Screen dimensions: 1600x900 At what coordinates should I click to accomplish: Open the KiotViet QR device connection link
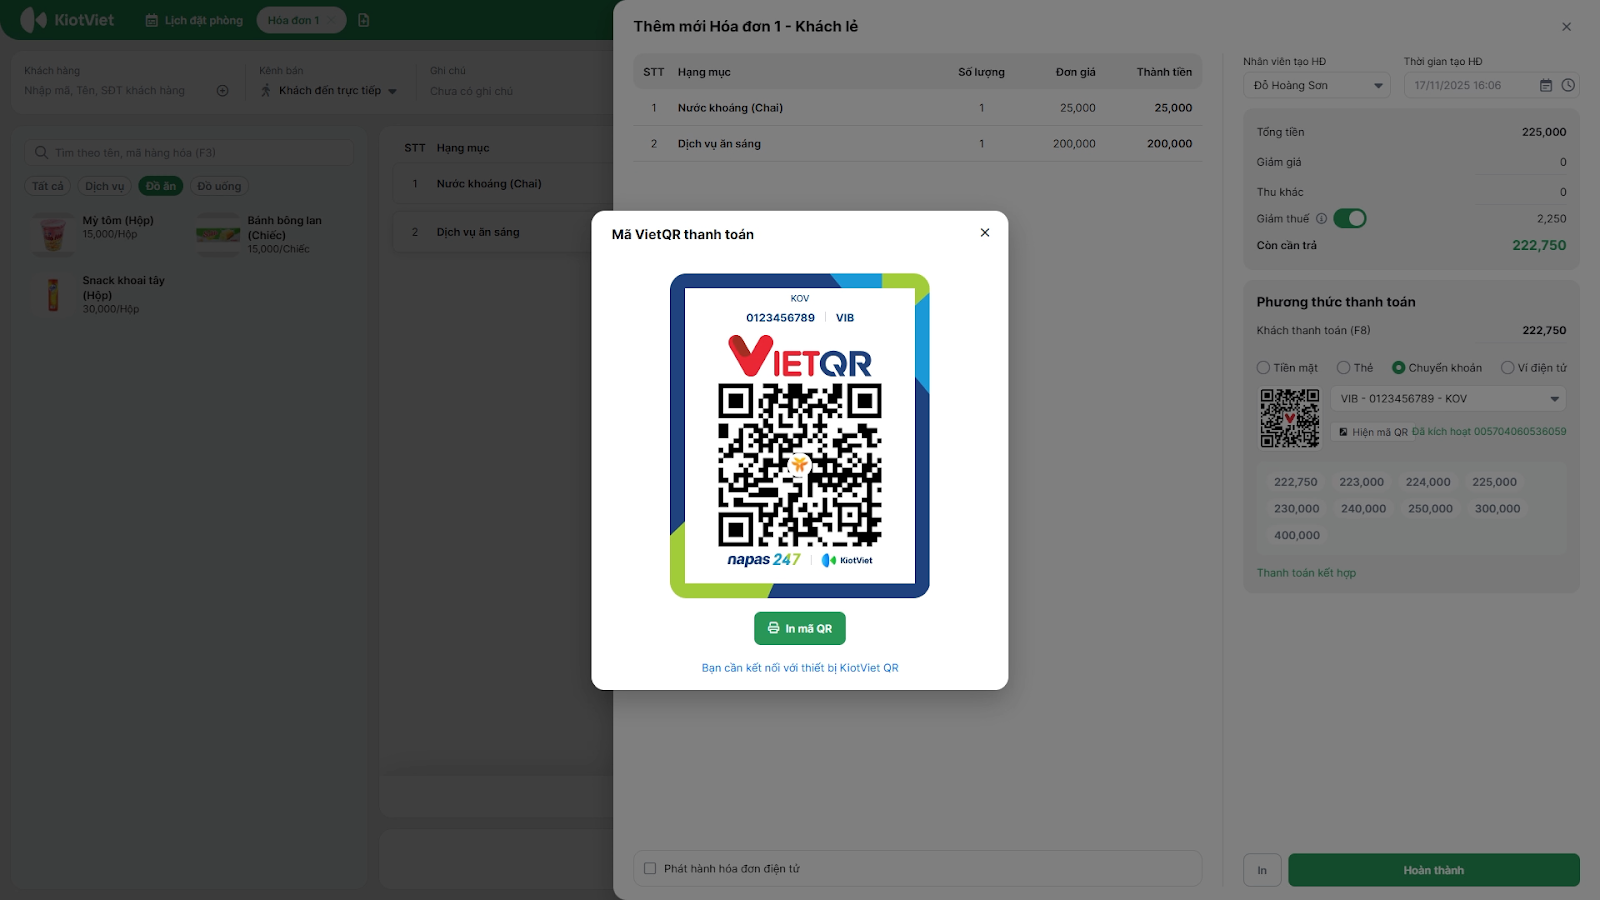point(800,668)
